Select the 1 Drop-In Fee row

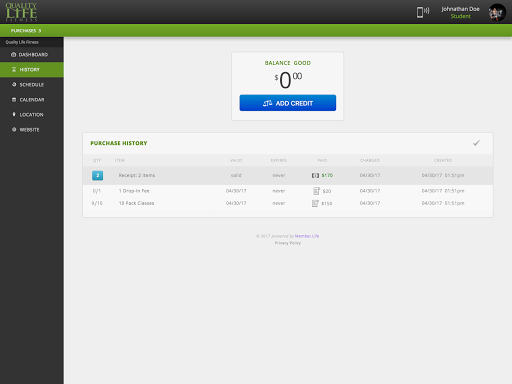pyautogui.click(x=288, y=191)
